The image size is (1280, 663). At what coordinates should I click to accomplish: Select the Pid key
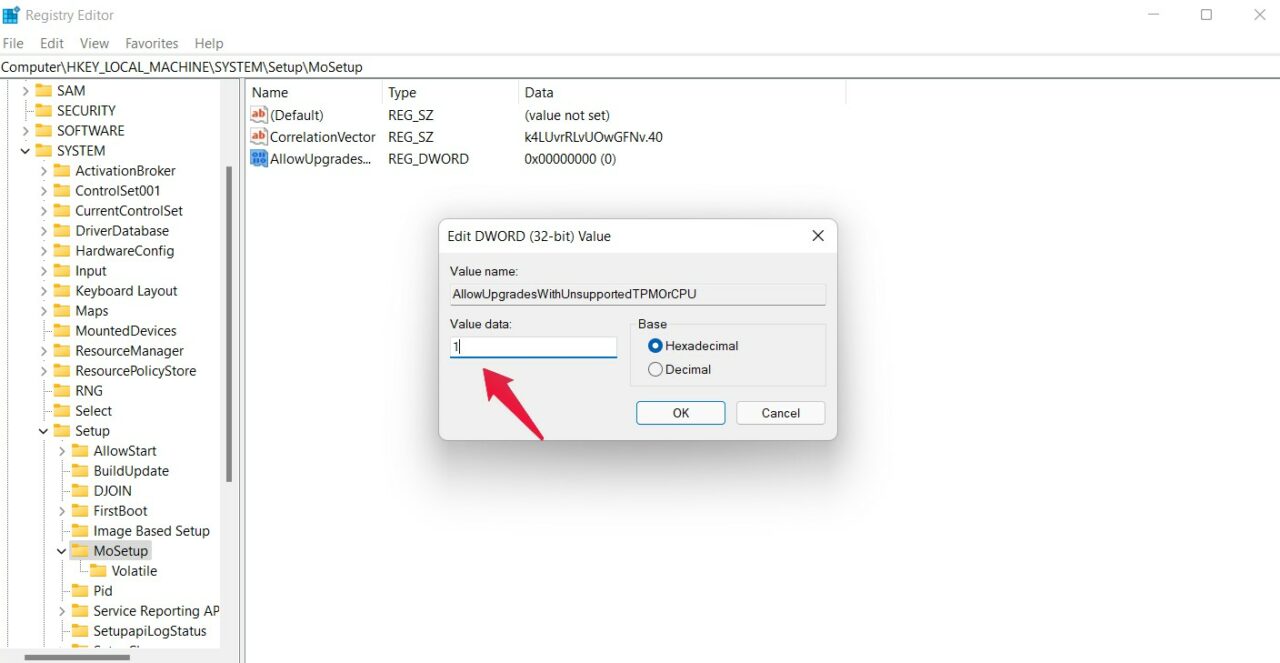103,590
